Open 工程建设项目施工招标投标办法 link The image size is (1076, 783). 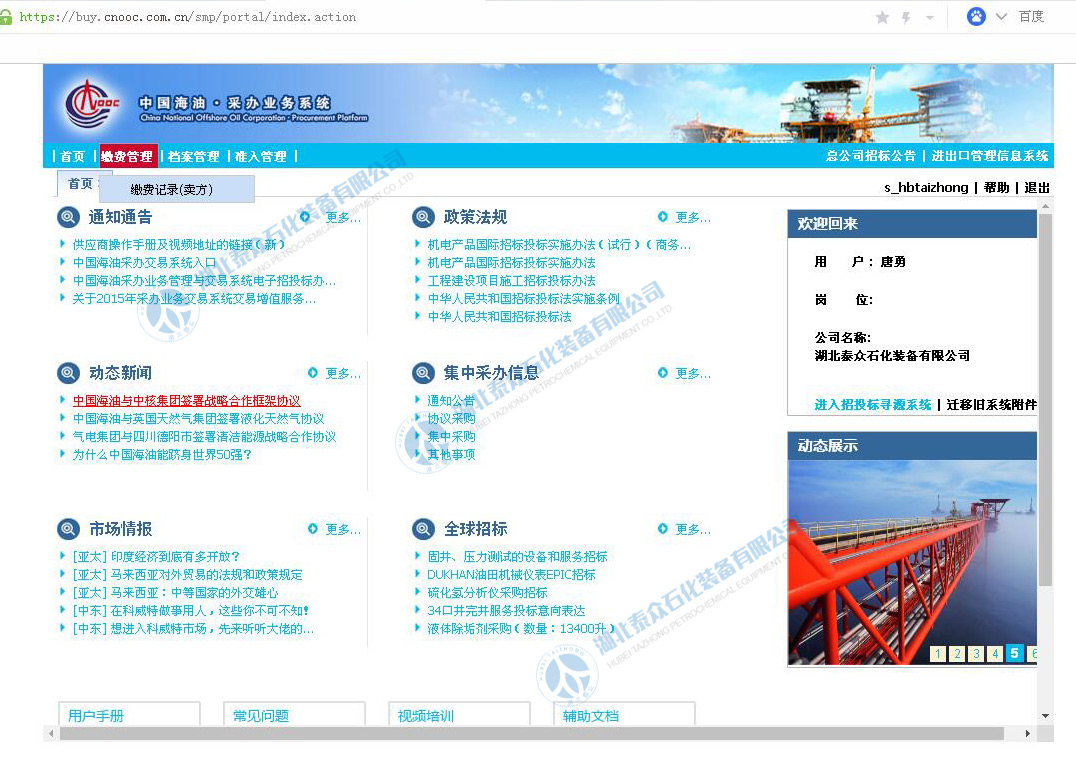point(511,281)
